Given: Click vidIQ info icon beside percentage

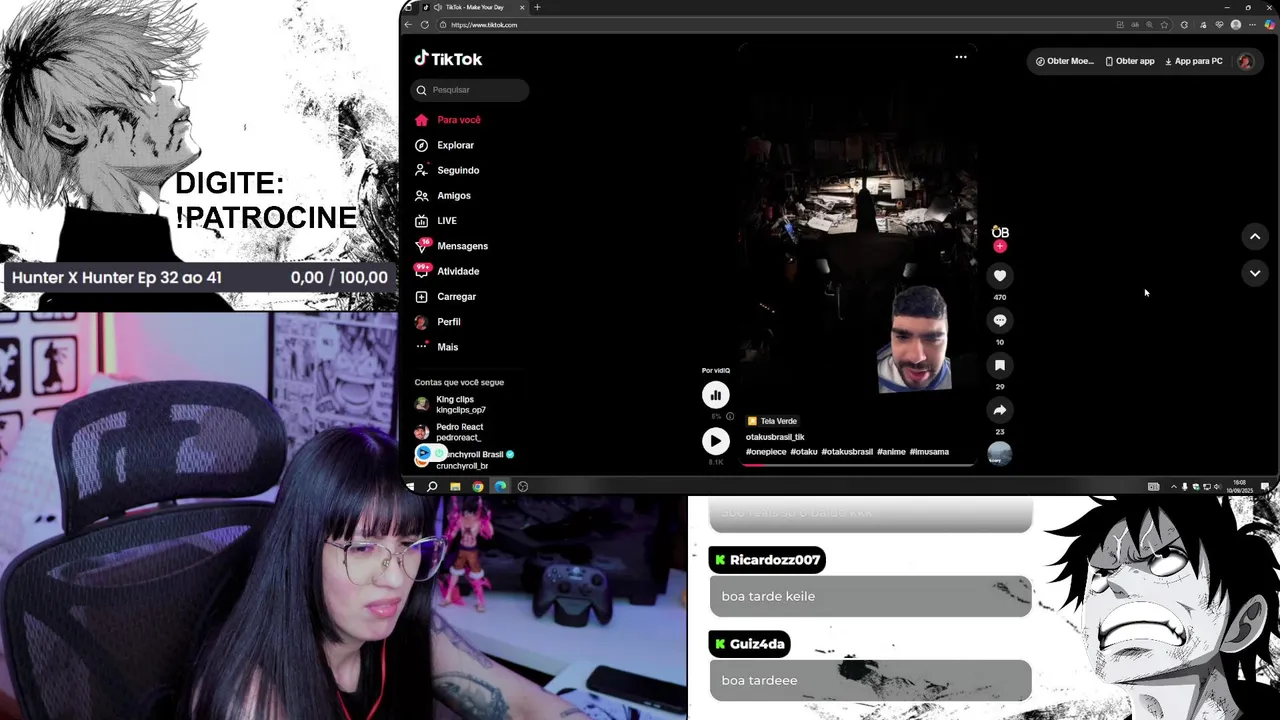Looking at the screenshot, I should click(x=730, y=417).
